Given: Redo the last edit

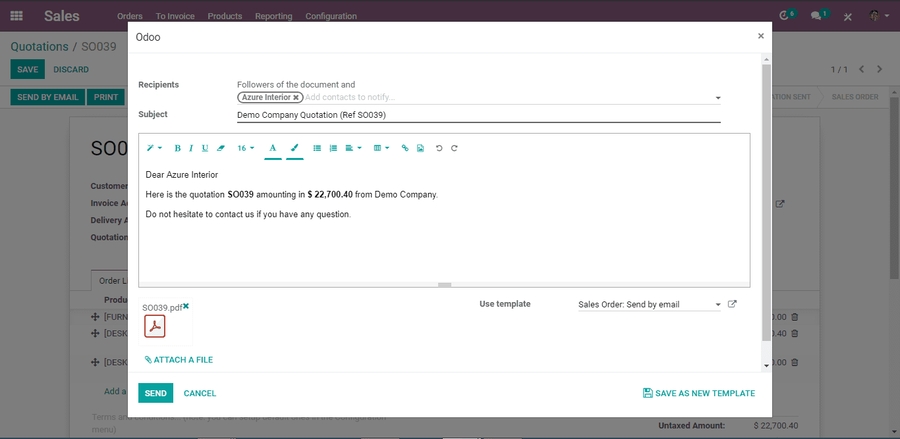Looking at the screenshot, I should [x=454, y=148].
